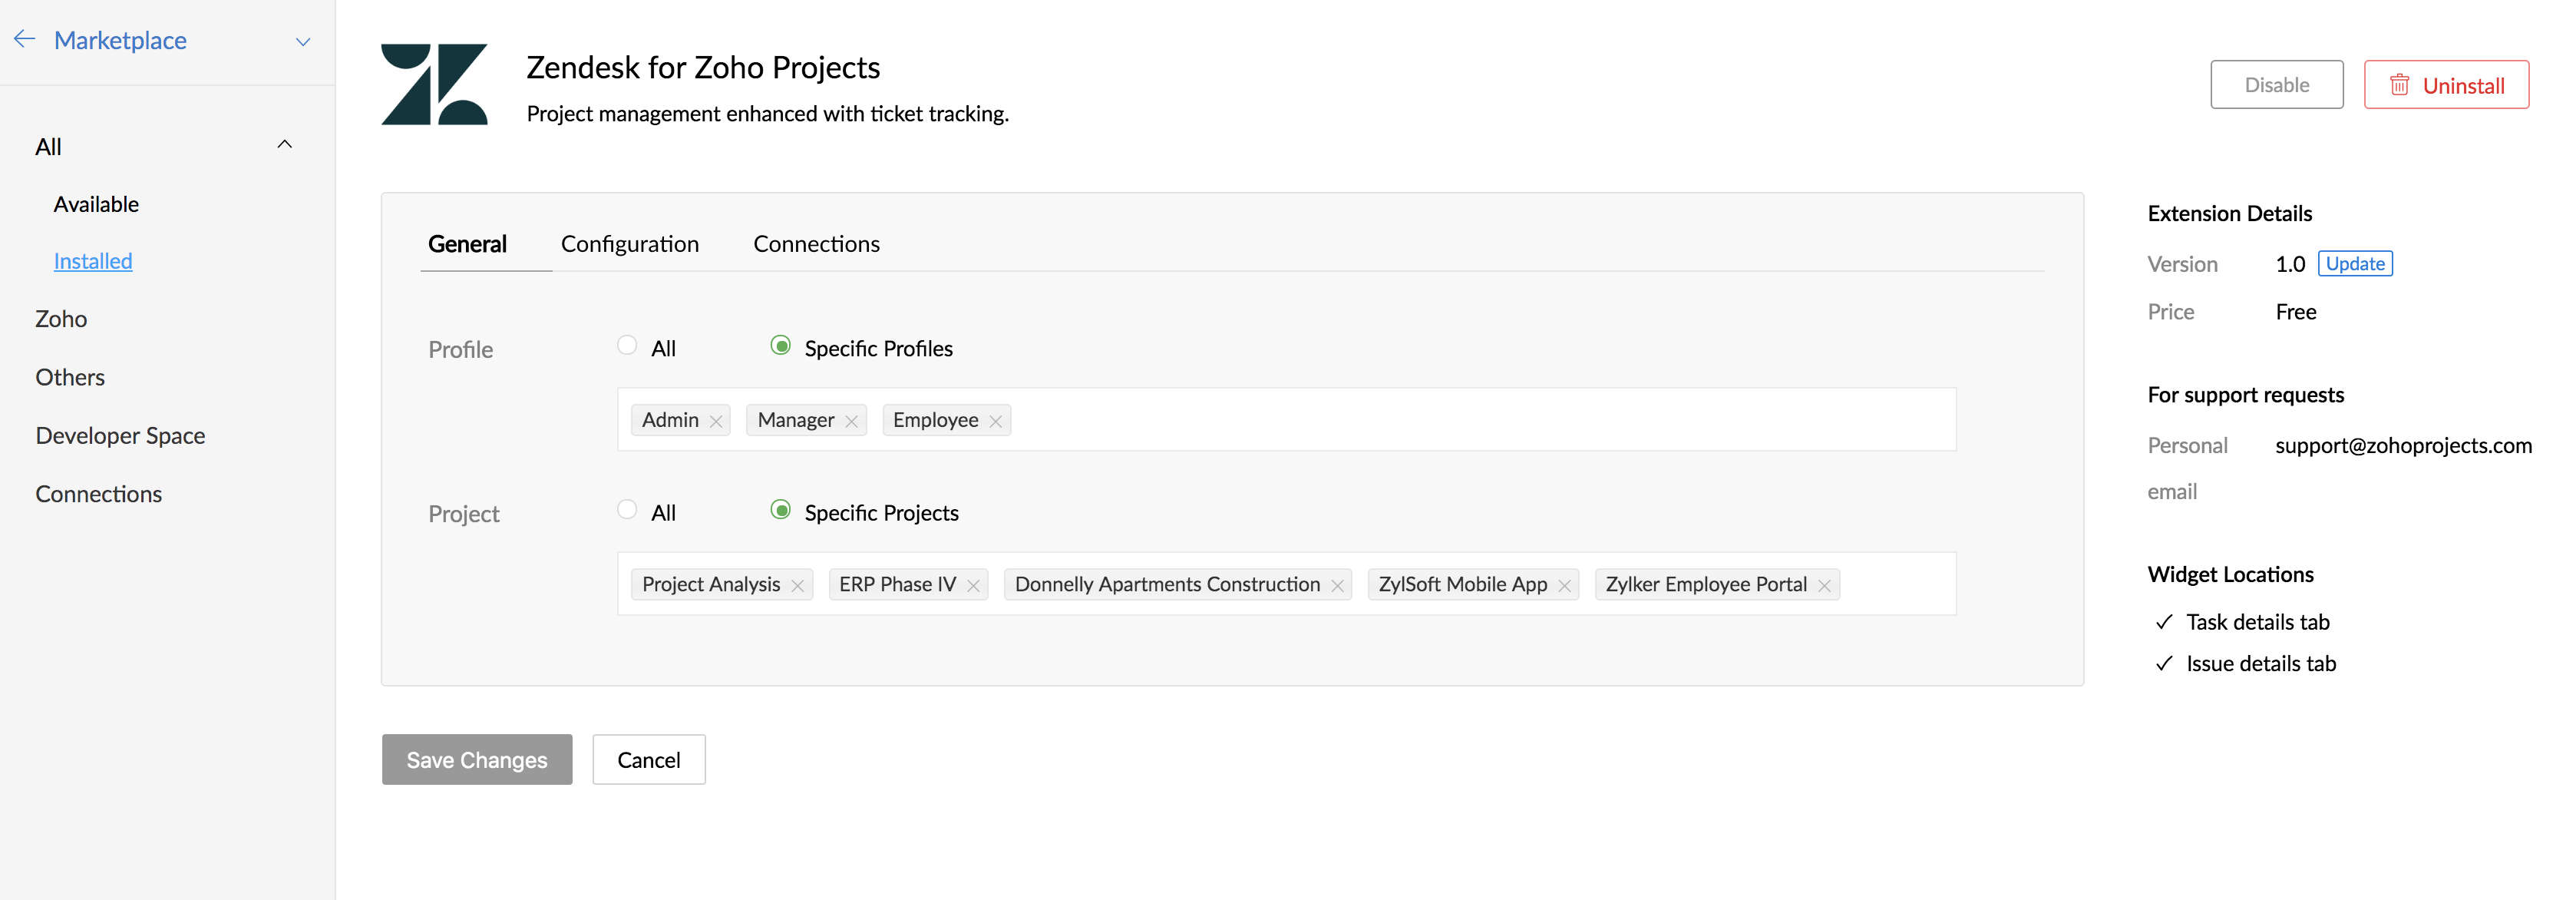Remove Donnelly Apartments Construction tag
2576x900 pixels.
(1338, 585)
